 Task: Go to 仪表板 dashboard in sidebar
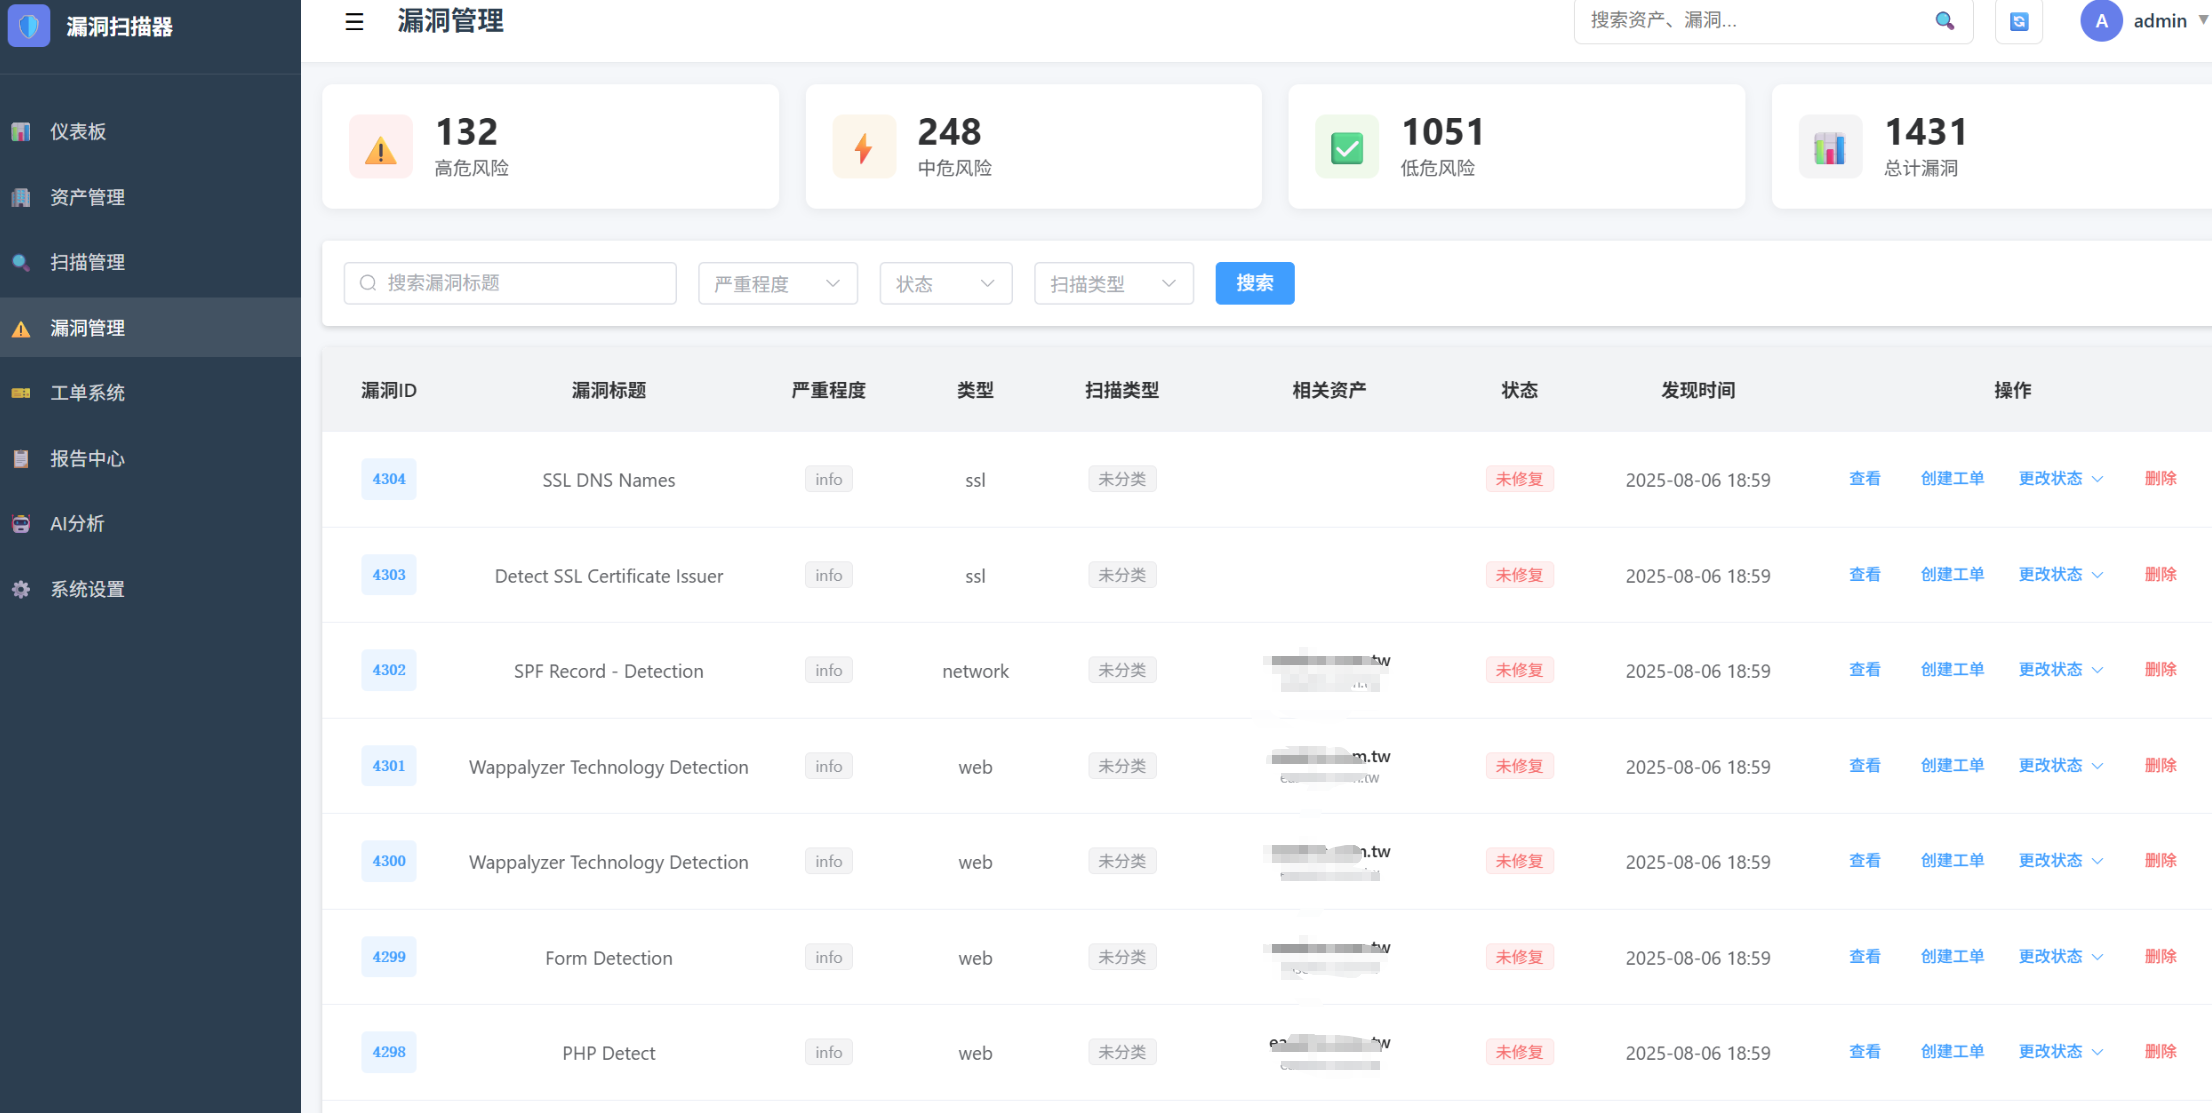point(78,132)
